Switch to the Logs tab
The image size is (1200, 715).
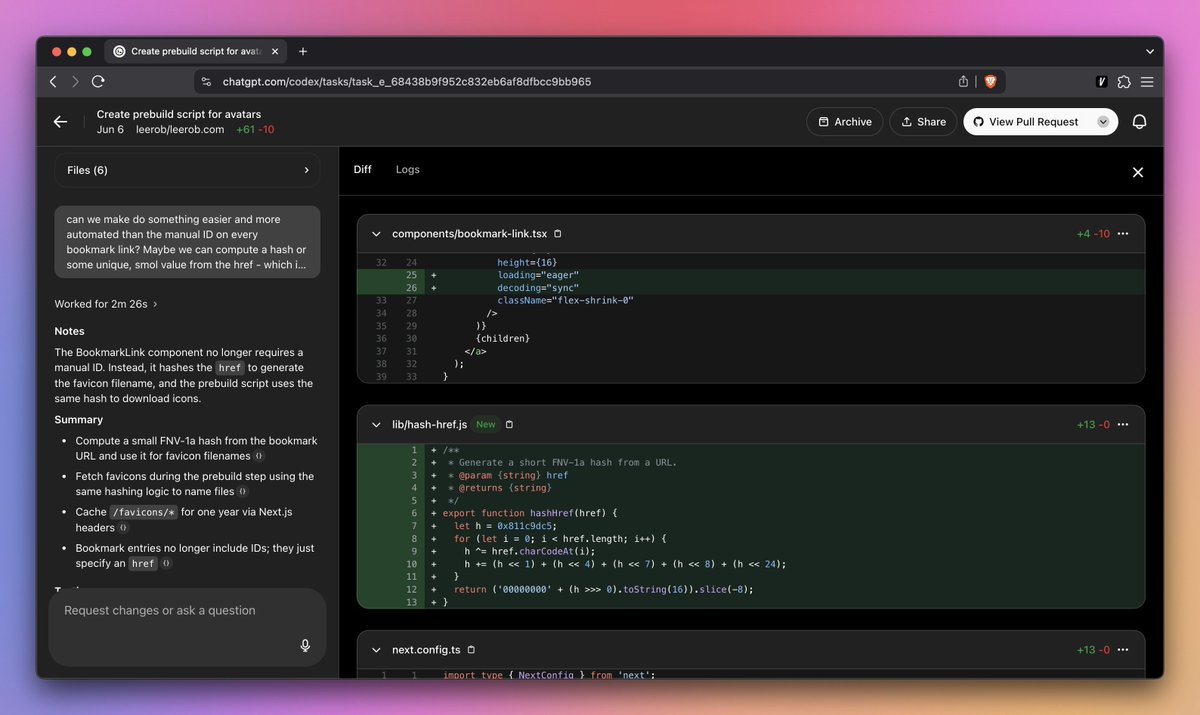pyautogui.click(x=407, y=170)
